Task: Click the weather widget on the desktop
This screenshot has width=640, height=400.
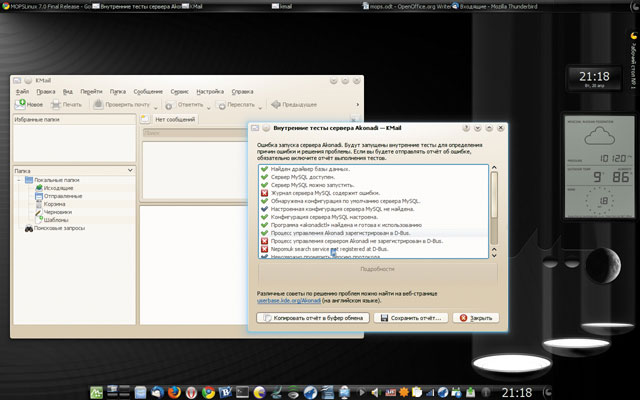Action: (x=598, y=167)
